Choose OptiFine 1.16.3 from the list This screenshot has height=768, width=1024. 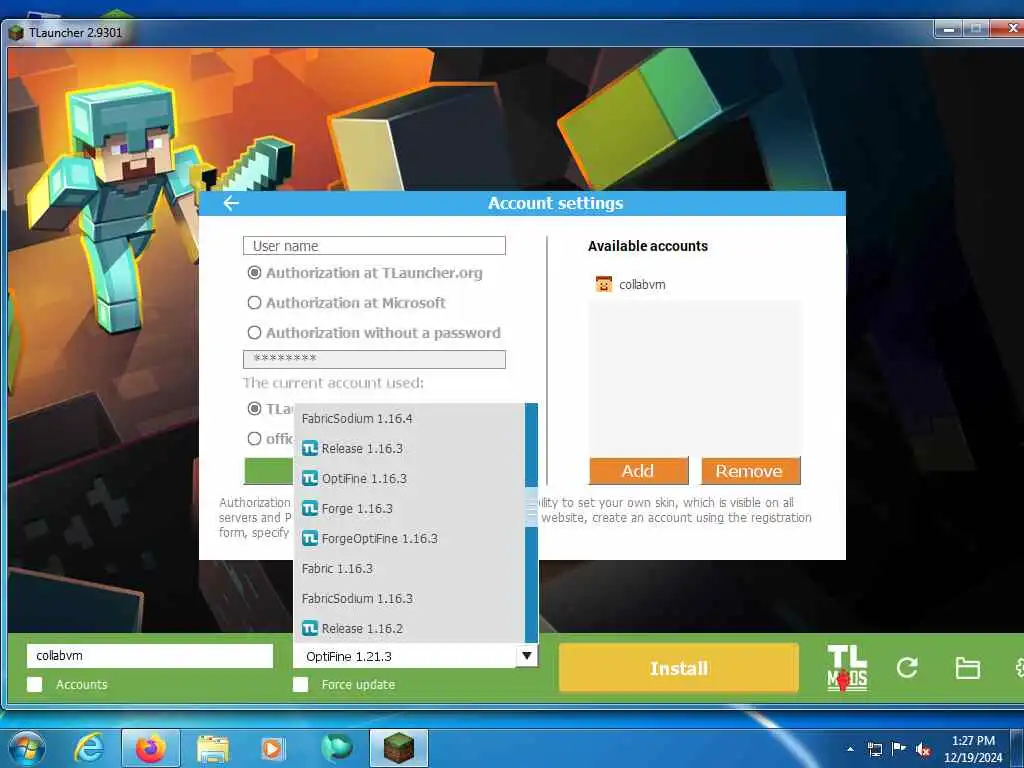[x=409, y=479]
